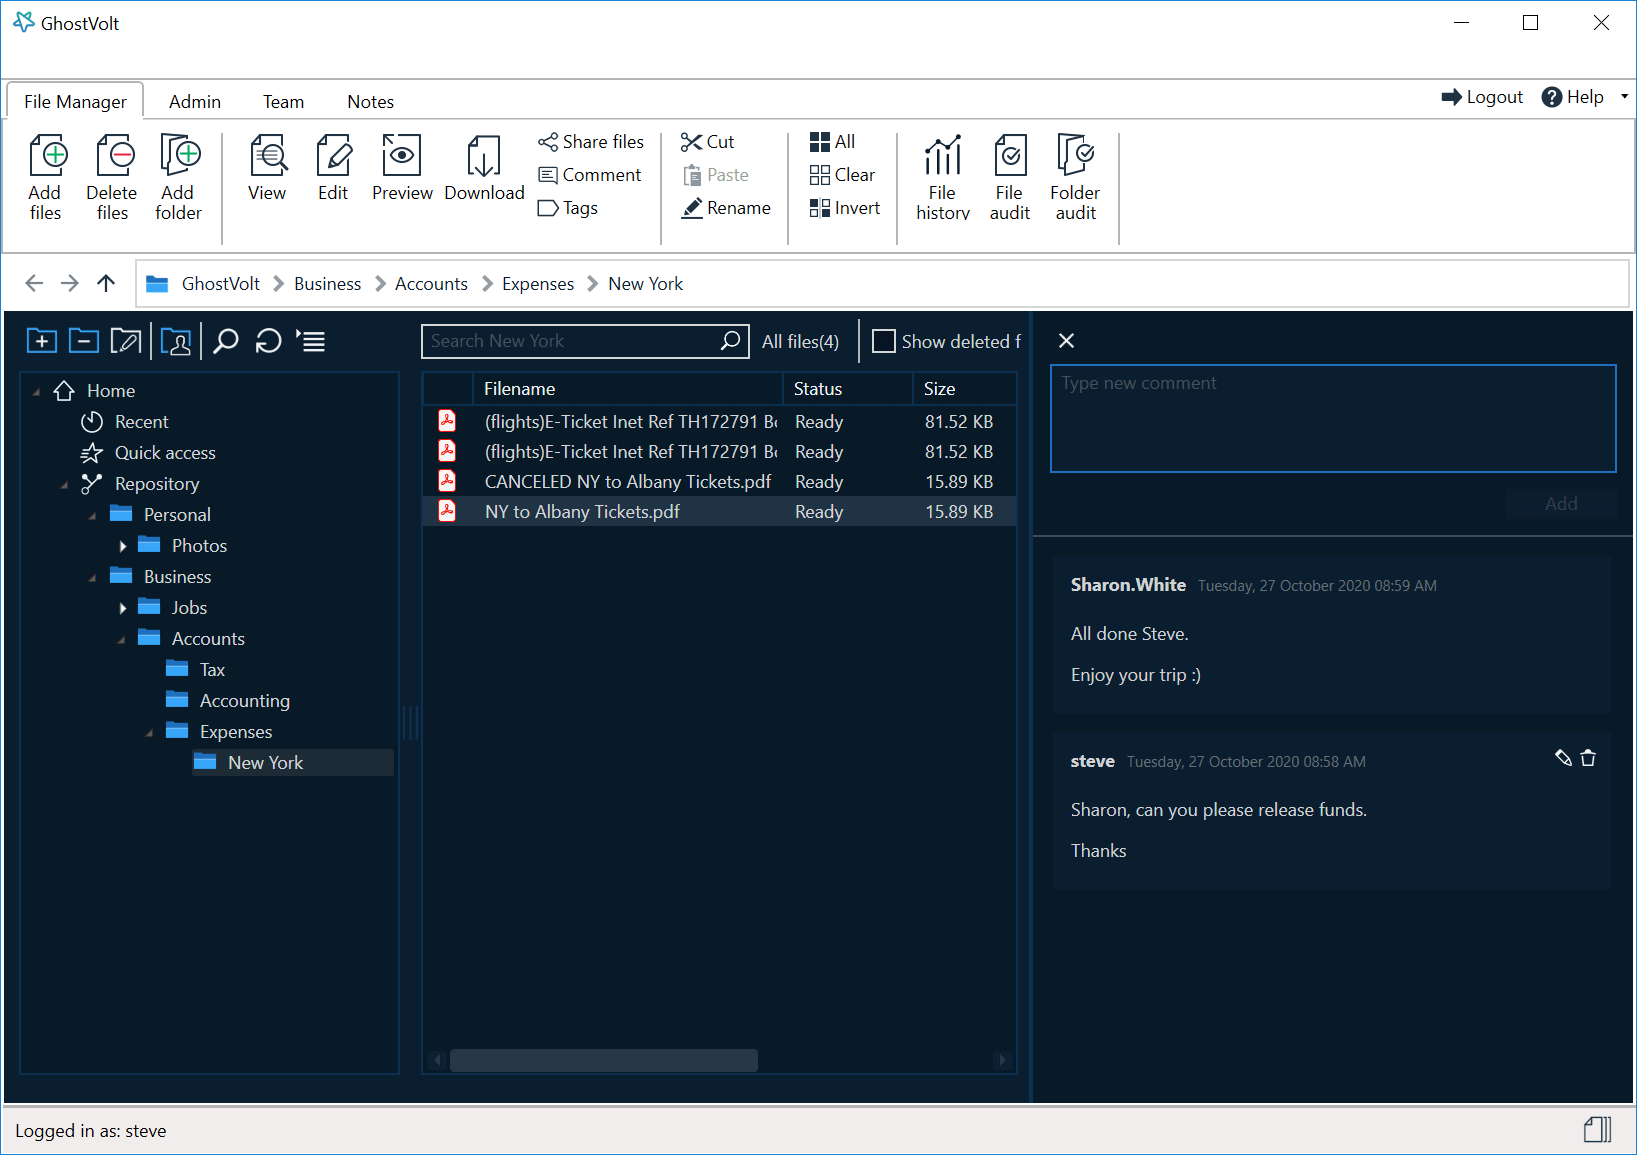Sort by the Filename column header
1637x1155 pixels.
click(x=628, y=389)
